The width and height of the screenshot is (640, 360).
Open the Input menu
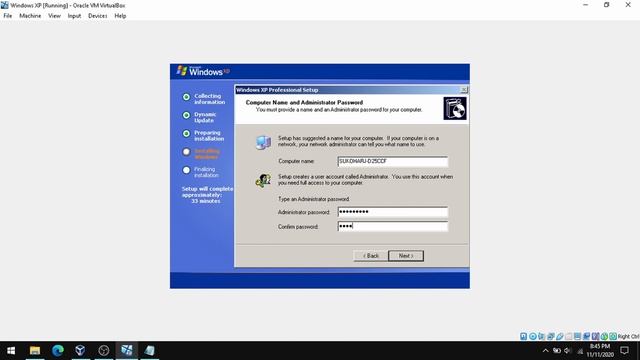point(74,16)
